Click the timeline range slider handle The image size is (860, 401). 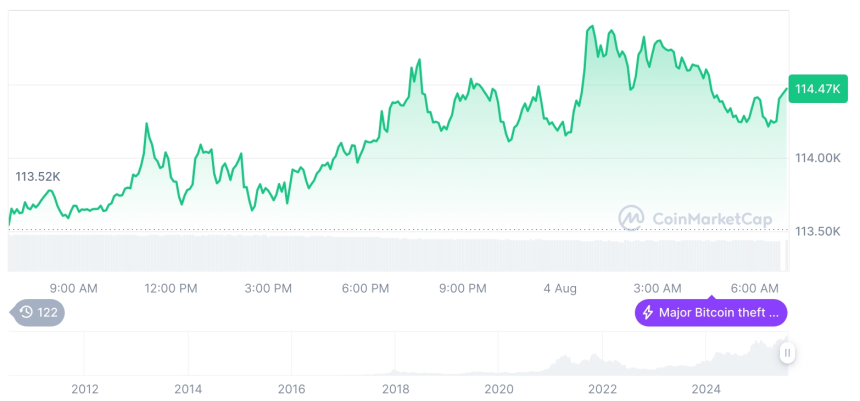pos(788,352)
